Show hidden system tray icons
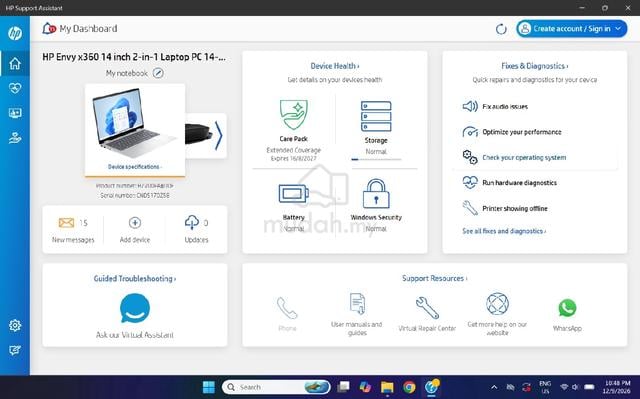Image resolution: width=640 pixels, height=399 pixels. pos(494,387)
